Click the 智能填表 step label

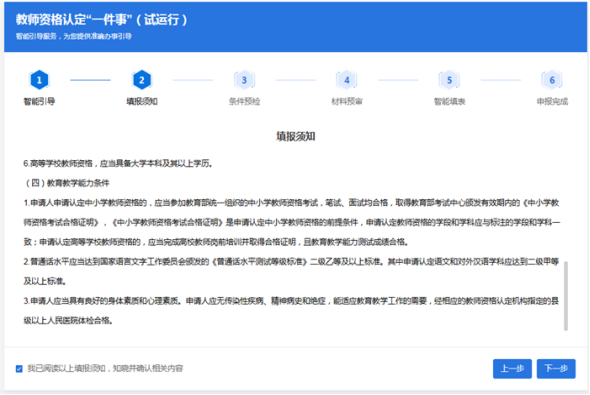(x=449, y=102)
